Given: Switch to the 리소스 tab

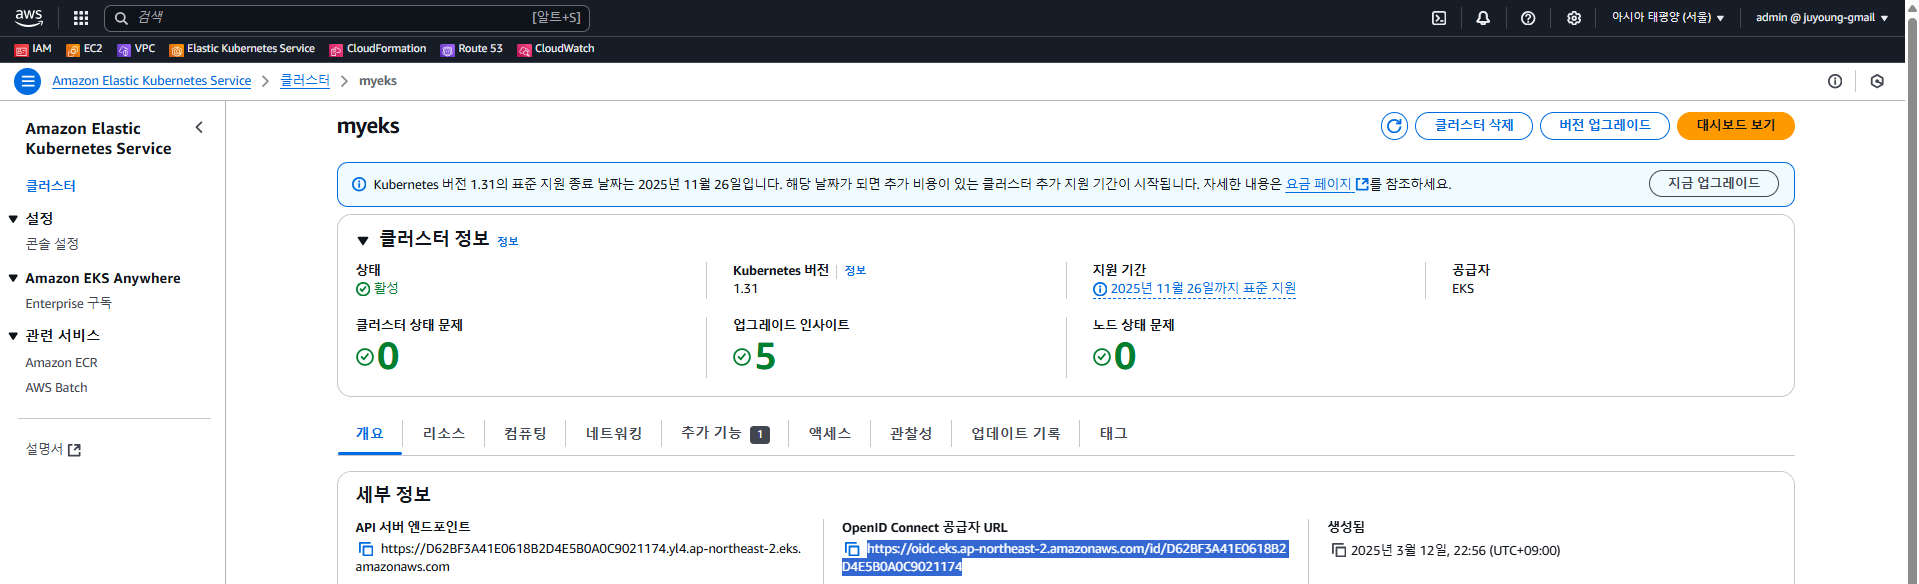Looking at the screenshot, I should 444,433.
